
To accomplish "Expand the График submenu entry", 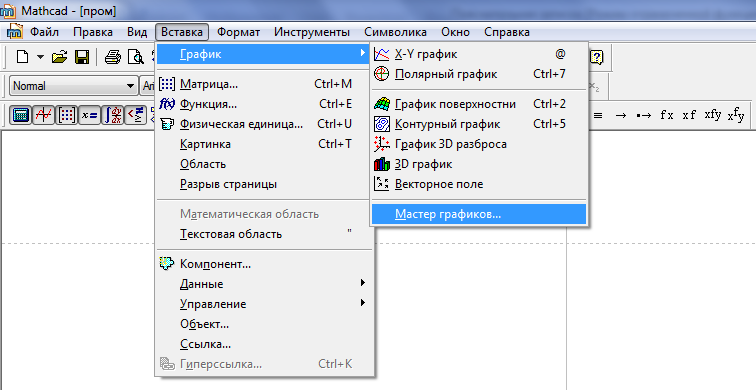I will 263,54.
